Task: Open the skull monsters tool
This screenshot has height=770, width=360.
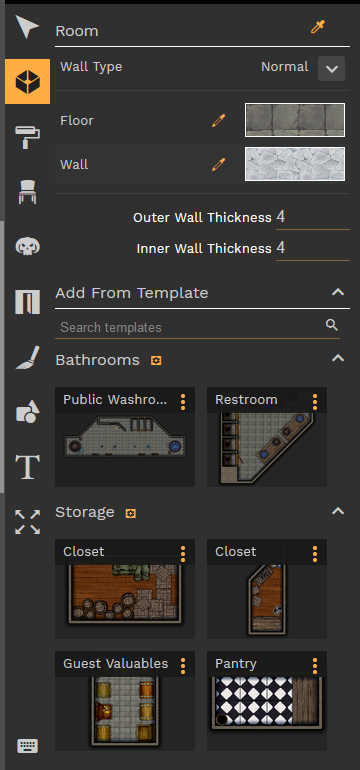Action: pyautogui.click(x=28, y=246)
